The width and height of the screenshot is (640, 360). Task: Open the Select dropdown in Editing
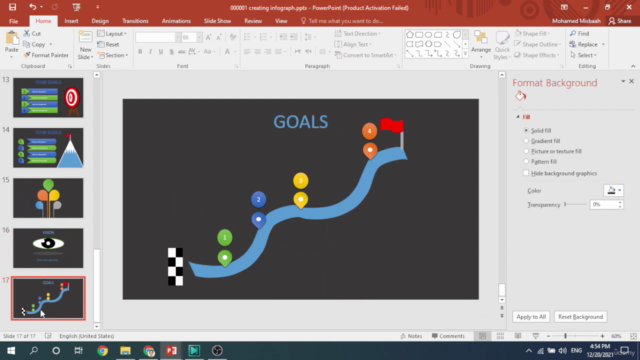click(x=584, y=55)
